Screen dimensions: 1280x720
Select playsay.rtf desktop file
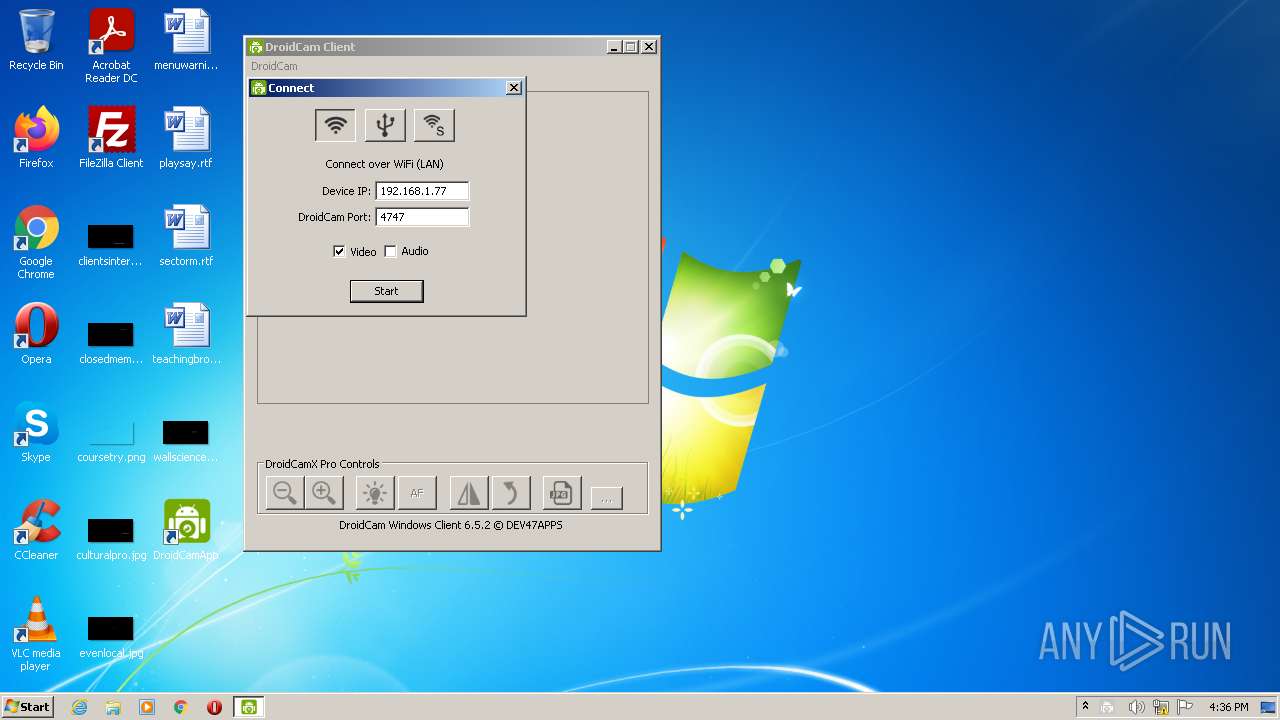pos(186,138)
